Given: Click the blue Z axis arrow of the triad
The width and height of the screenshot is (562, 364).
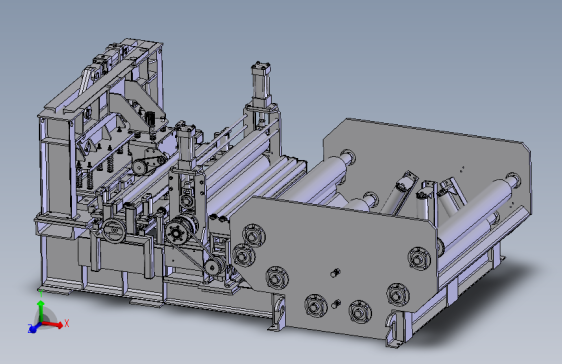Looking at the screenshot, I should (x=34, y=327).
